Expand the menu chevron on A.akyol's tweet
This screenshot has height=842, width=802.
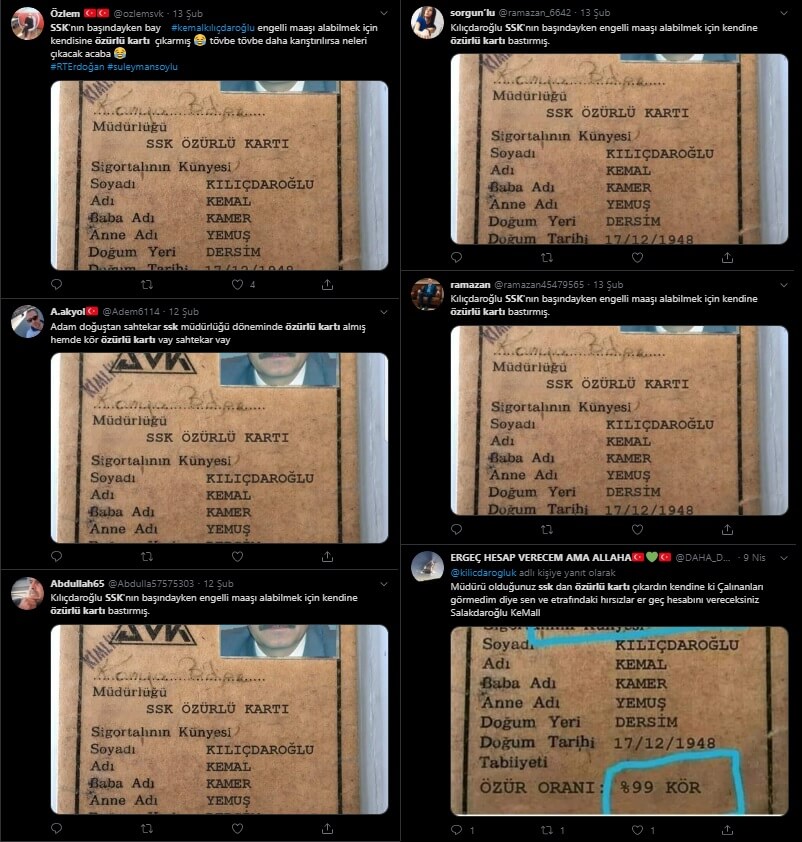coord(384,312)
